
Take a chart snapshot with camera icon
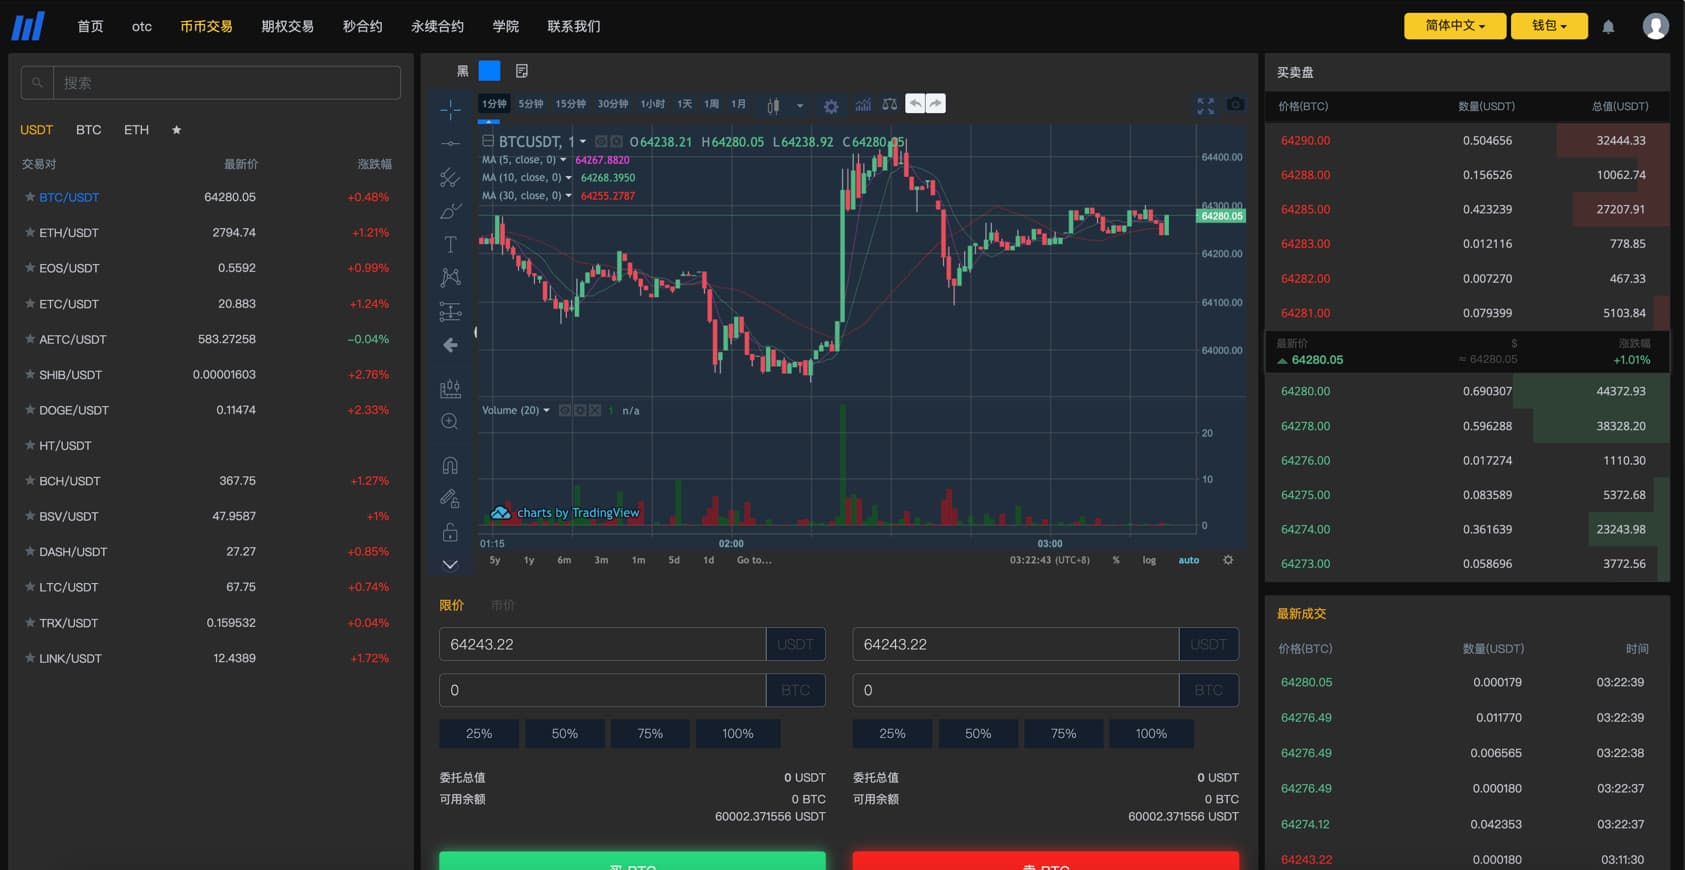pos(1236,104)
